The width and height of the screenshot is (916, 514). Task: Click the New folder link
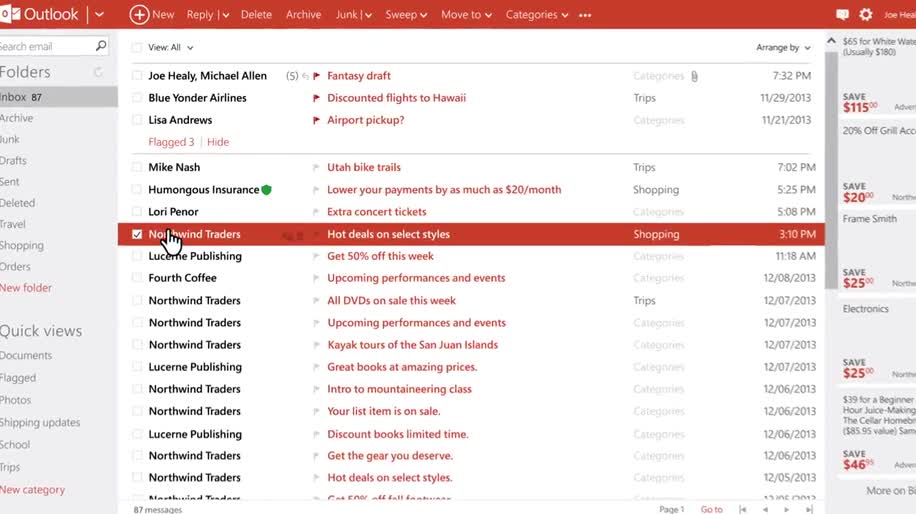[26, 288]
